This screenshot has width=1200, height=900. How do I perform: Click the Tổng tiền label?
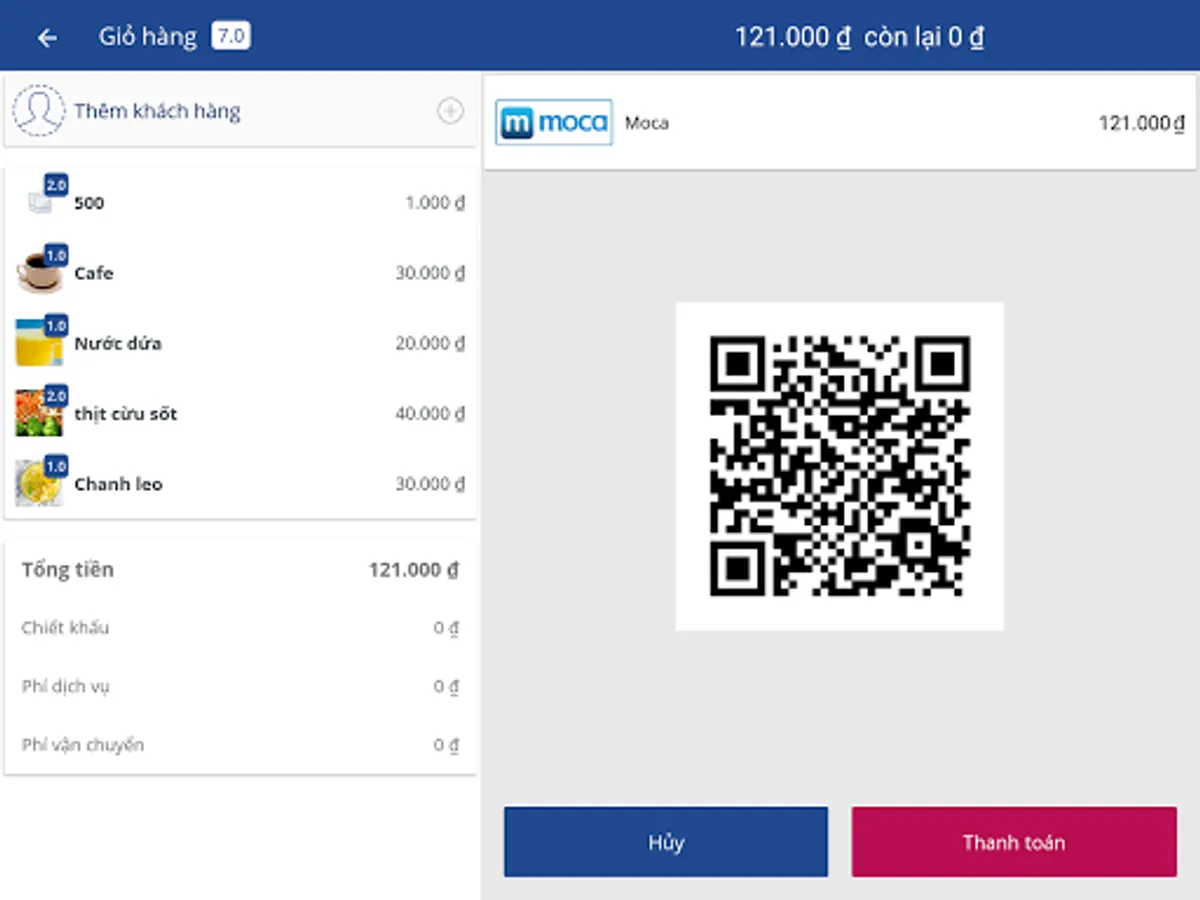(x=68, y=570)
